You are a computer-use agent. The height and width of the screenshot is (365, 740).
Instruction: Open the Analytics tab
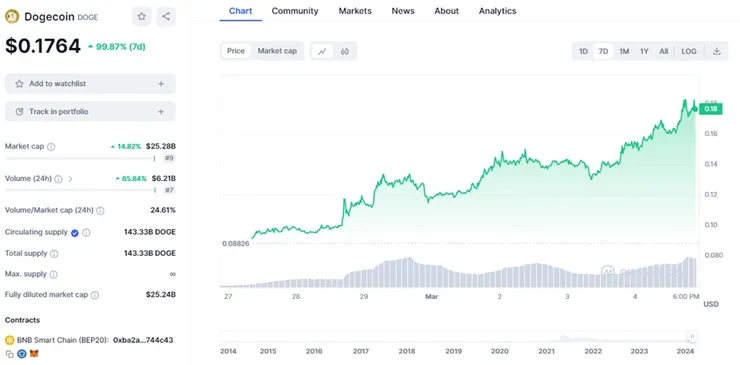497,11
